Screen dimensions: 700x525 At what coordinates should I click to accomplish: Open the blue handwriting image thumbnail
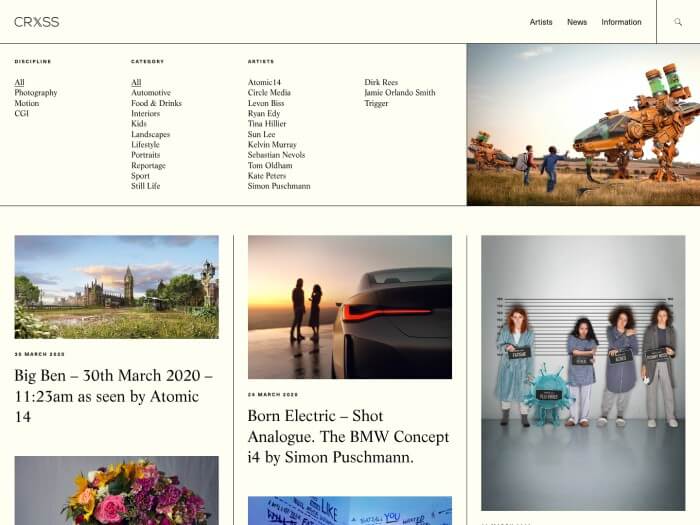tap(350, 511)
